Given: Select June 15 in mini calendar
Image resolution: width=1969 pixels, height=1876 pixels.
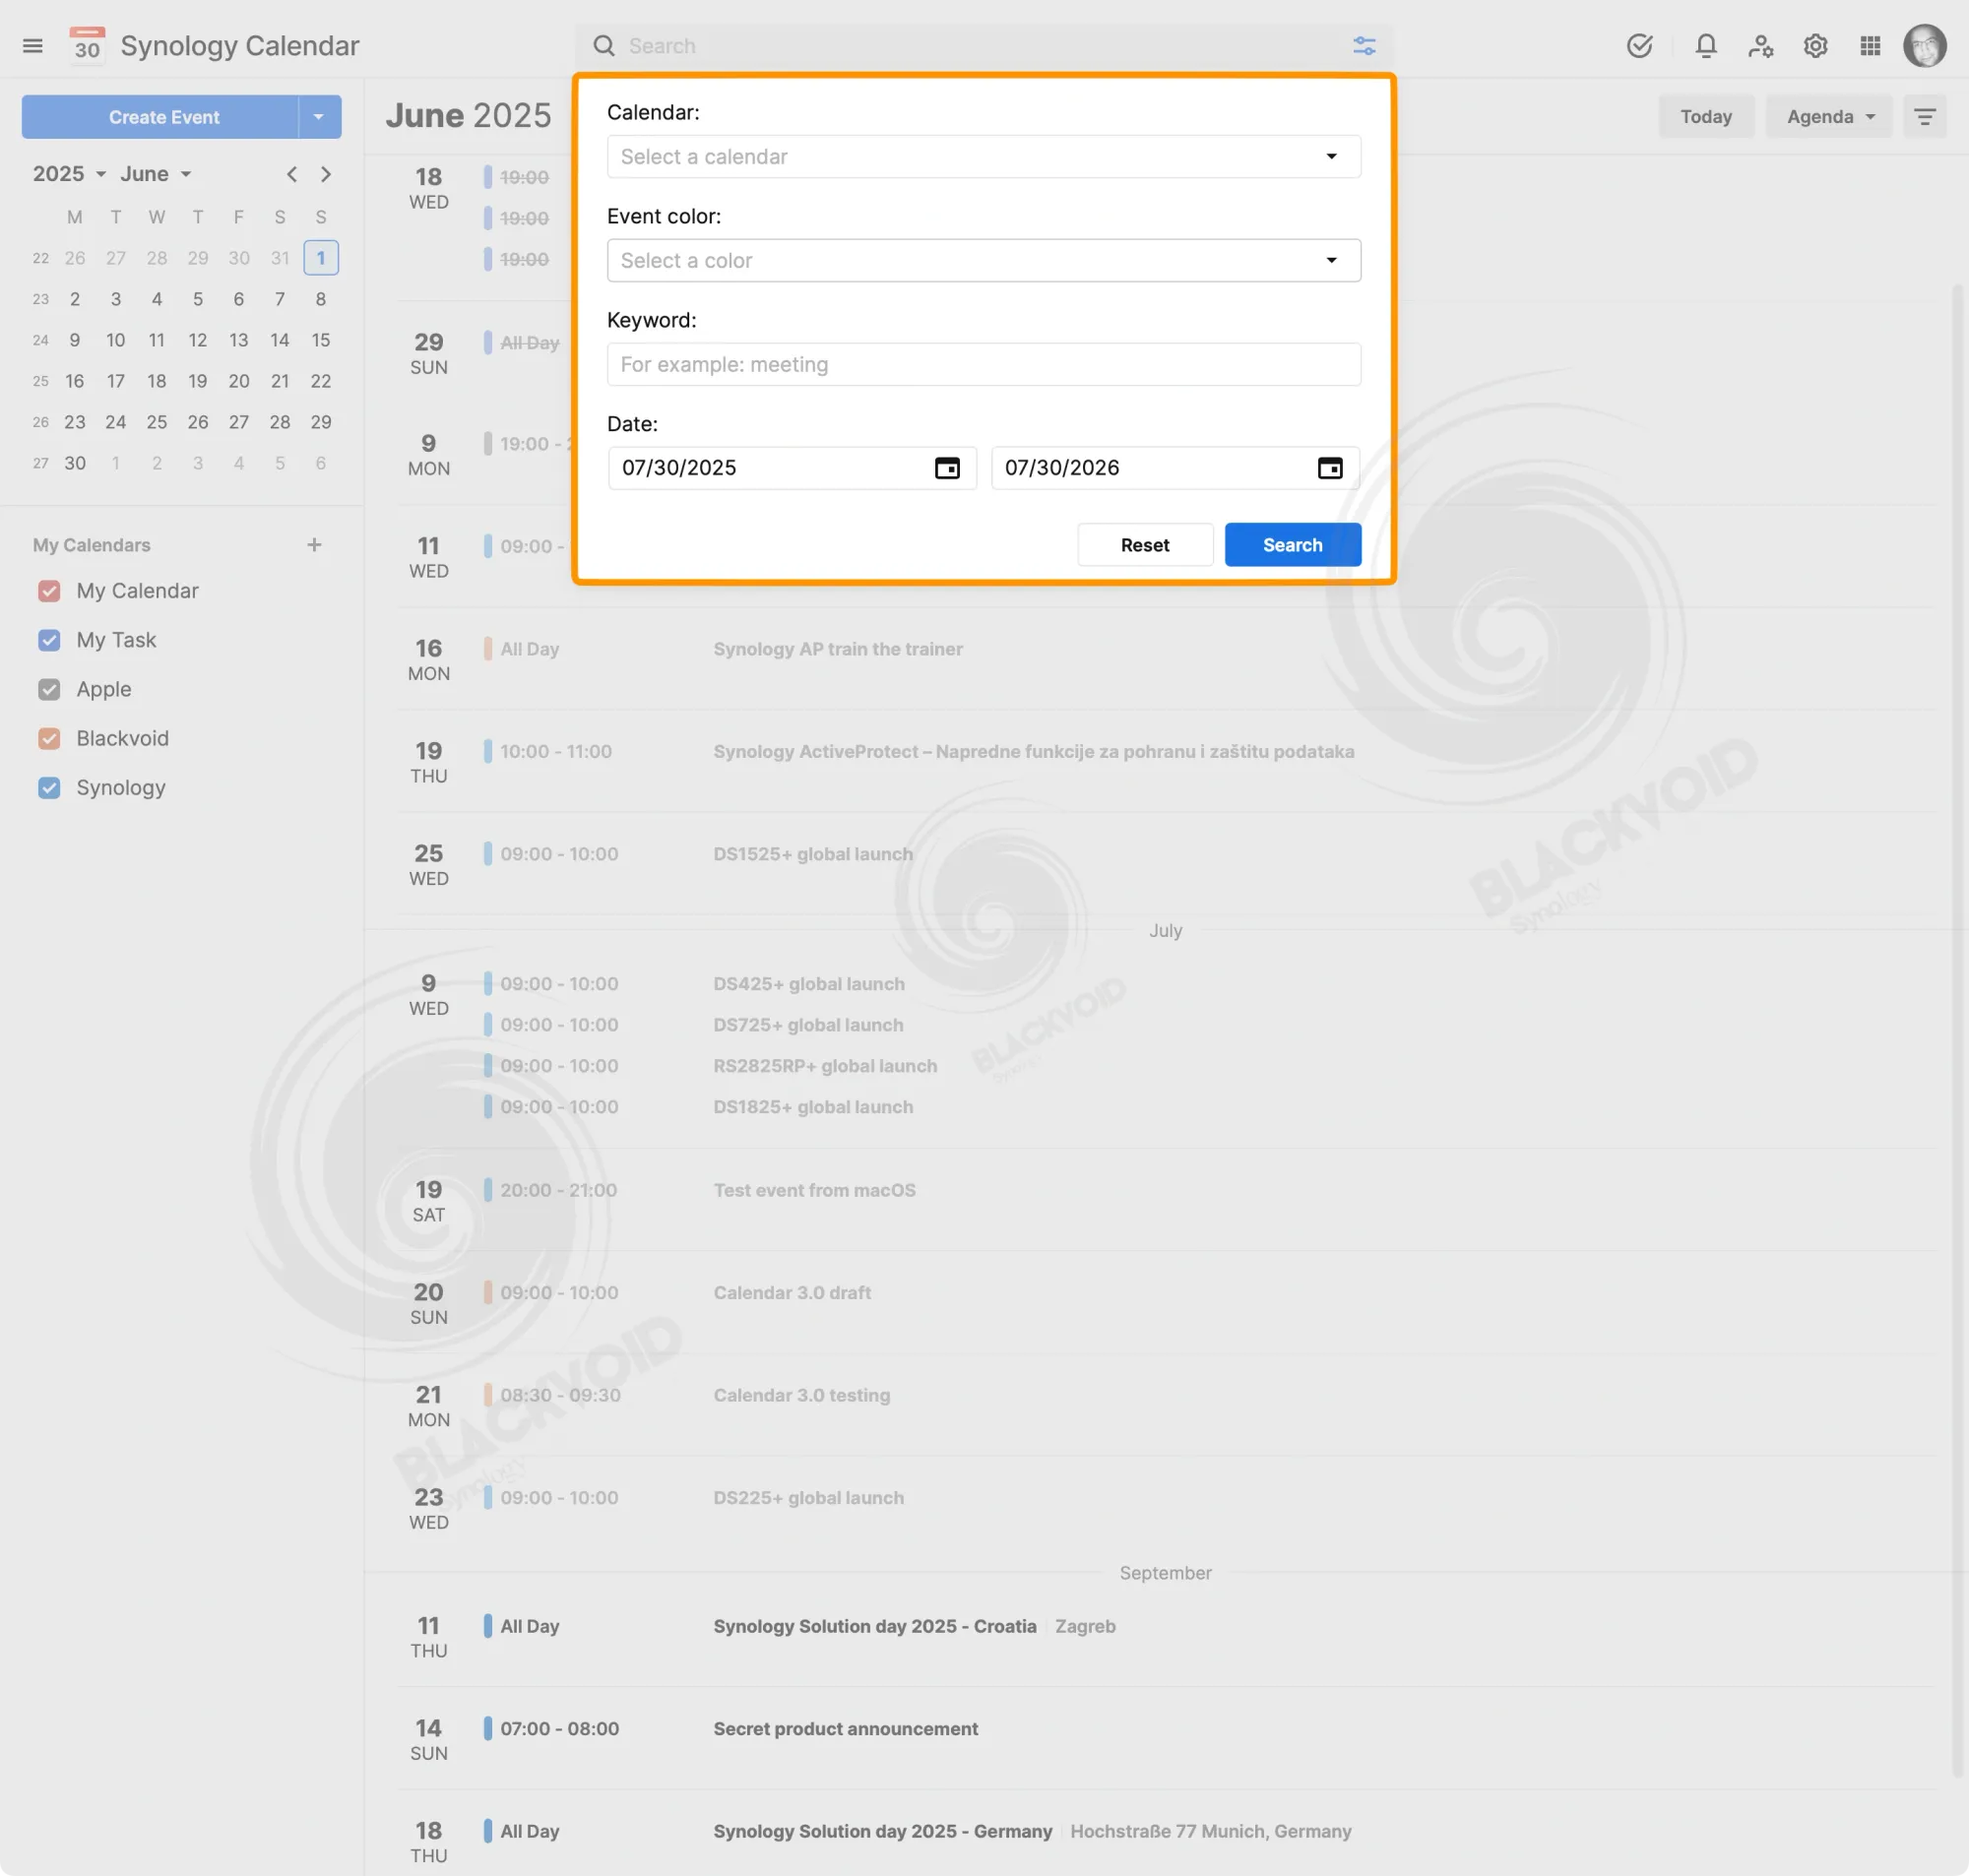Looking at the screenshot, I should point(321,340).
